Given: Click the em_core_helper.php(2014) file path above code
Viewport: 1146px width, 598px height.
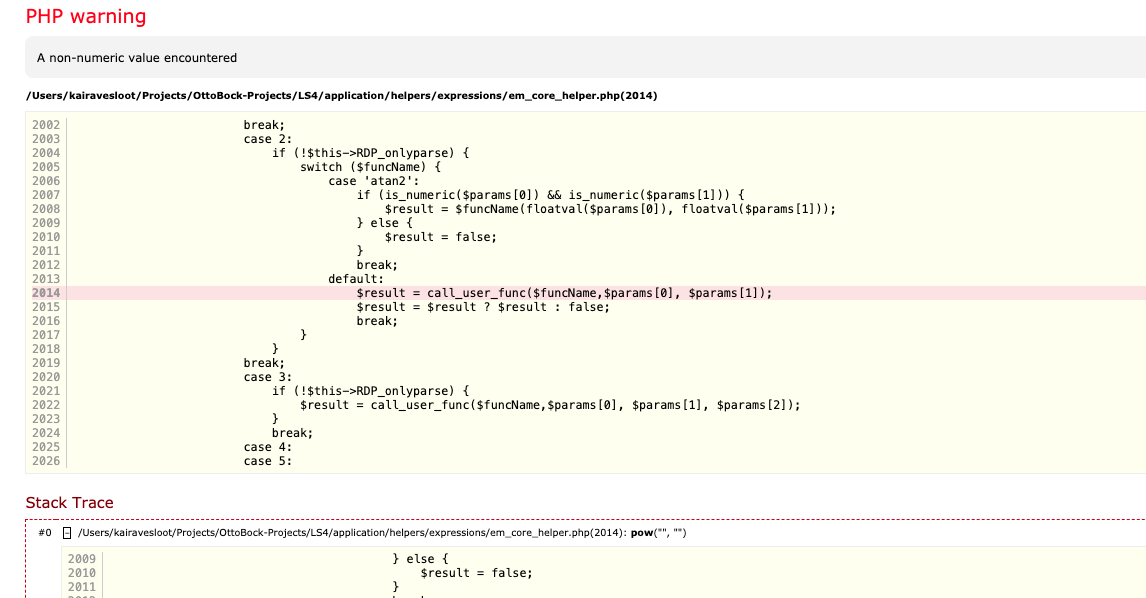Looking at the screenshot, I should [x=341, y=95].
